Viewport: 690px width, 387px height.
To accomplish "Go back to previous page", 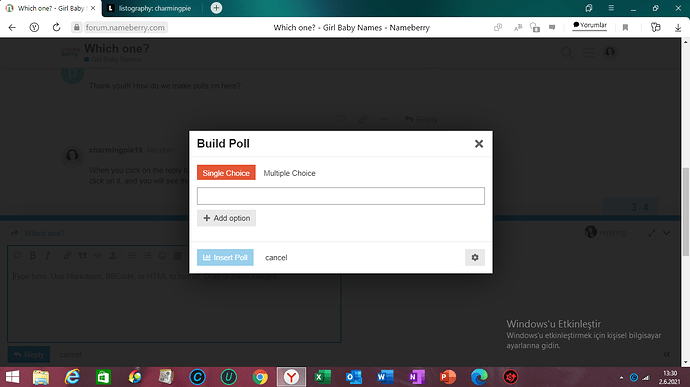I will [x=12, y=27].
